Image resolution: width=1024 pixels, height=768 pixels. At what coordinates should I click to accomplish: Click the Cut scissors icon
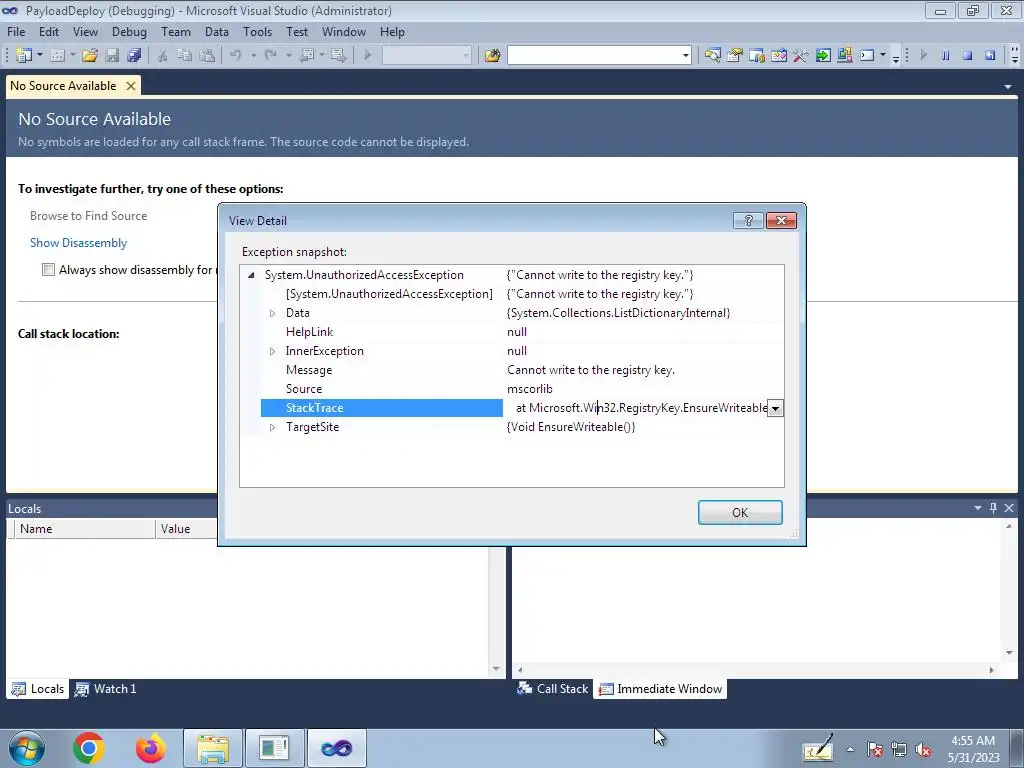click(x=163, y=56)
